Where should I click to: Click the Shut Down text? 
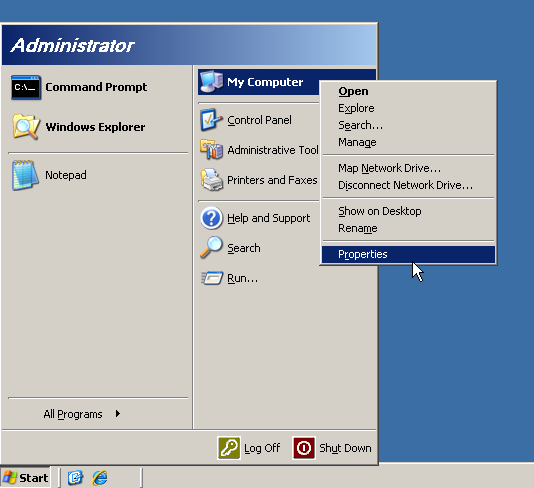pyautogui.click(x=345, y=448)
